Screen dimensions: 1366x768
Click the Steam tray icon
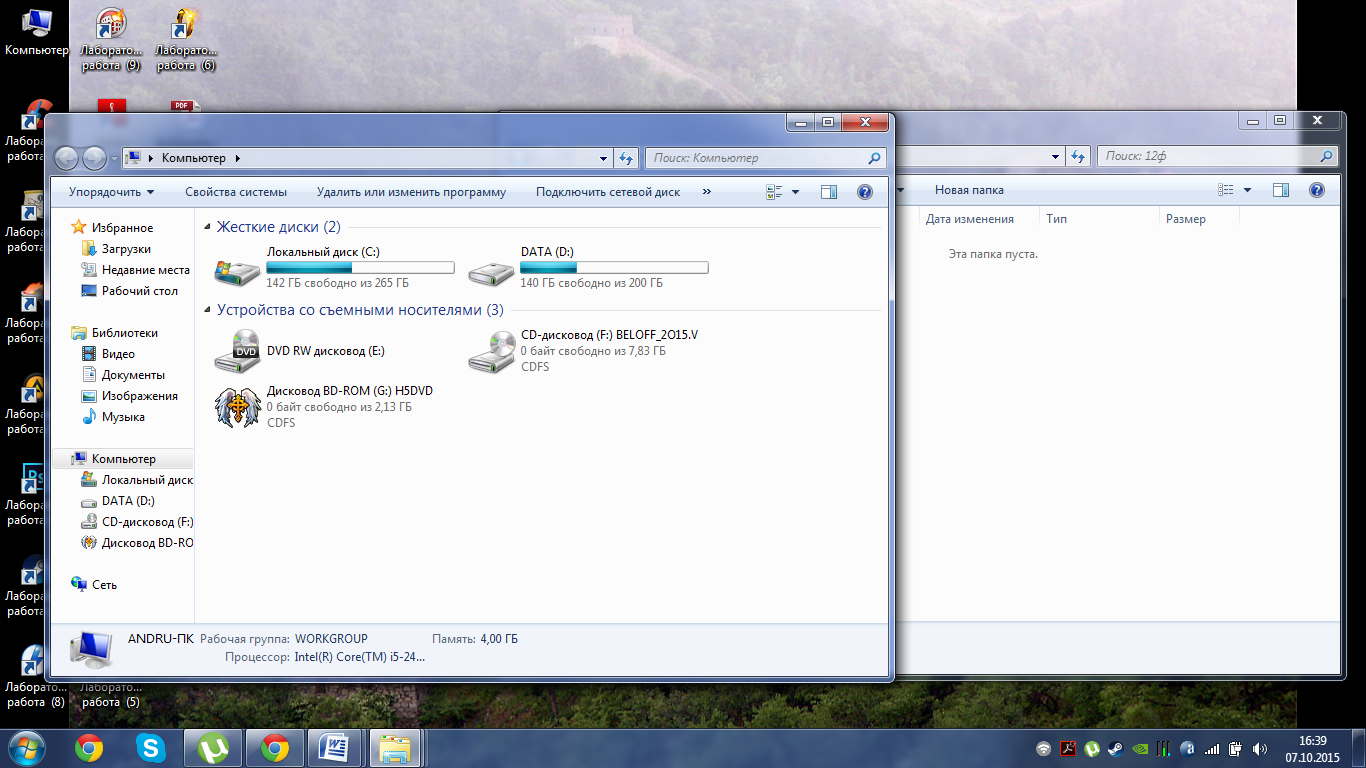(x=1115, y=748)
